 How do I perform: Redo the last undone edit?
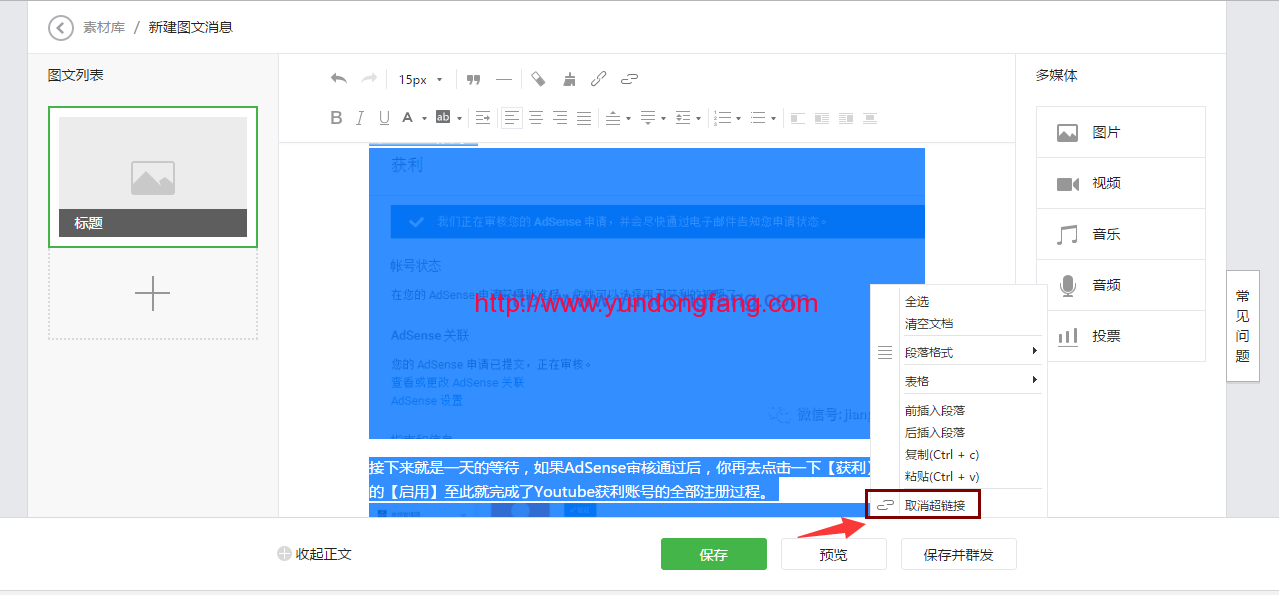tap(369, 79)
